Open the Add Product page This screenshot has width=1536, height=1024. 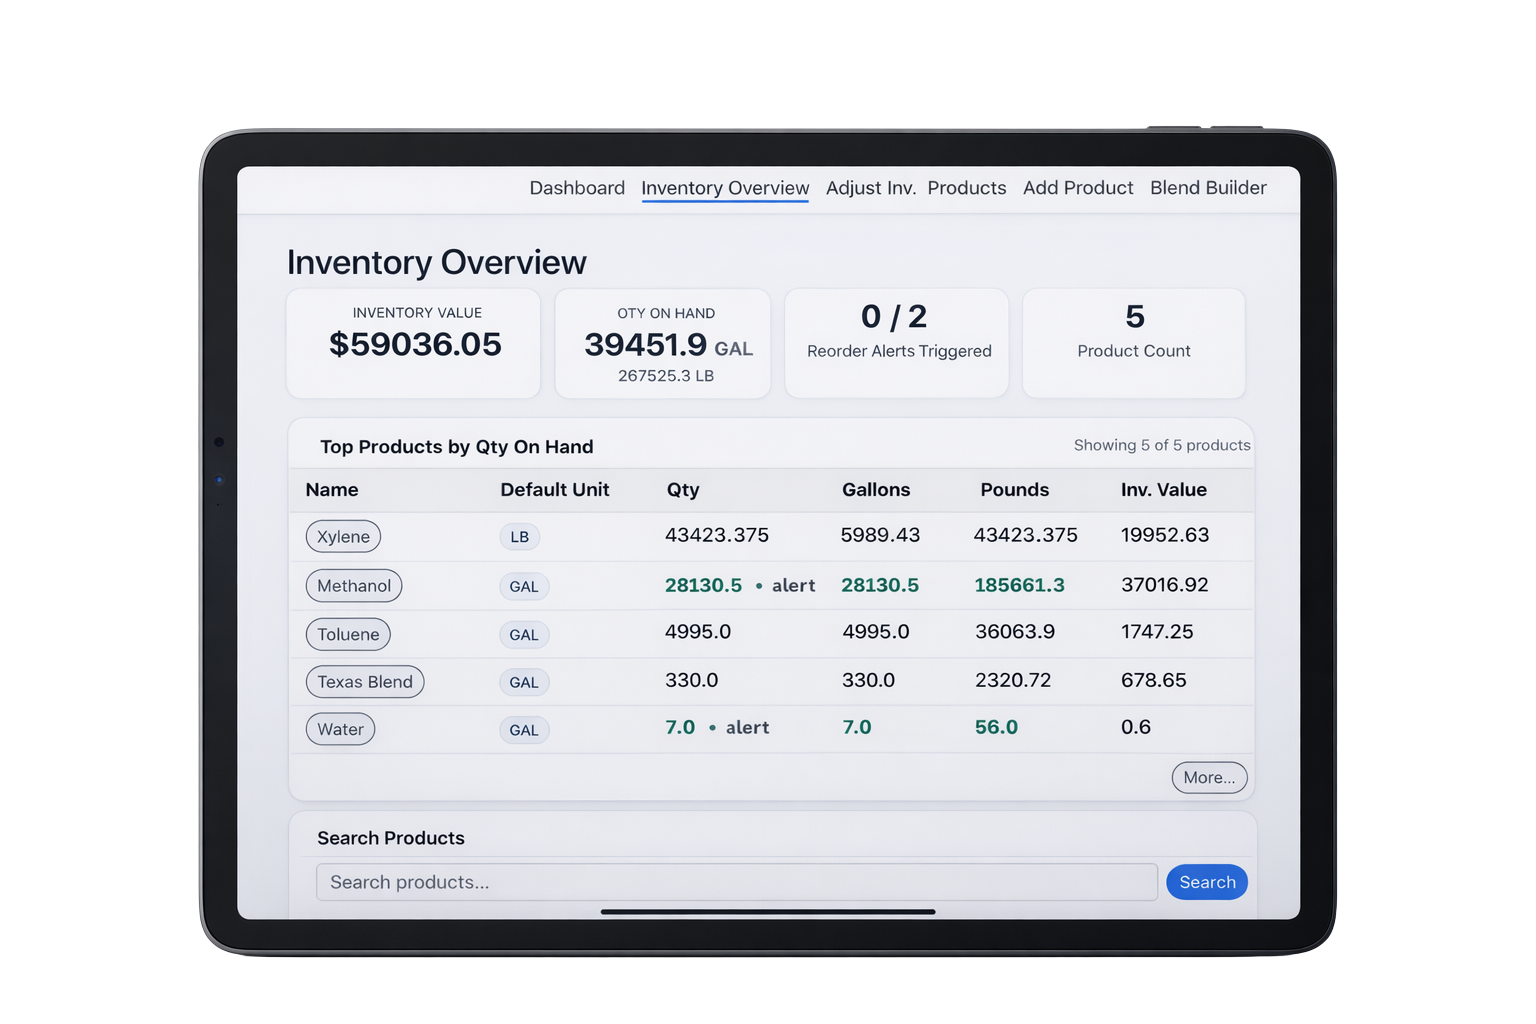tap(1078, 188)
